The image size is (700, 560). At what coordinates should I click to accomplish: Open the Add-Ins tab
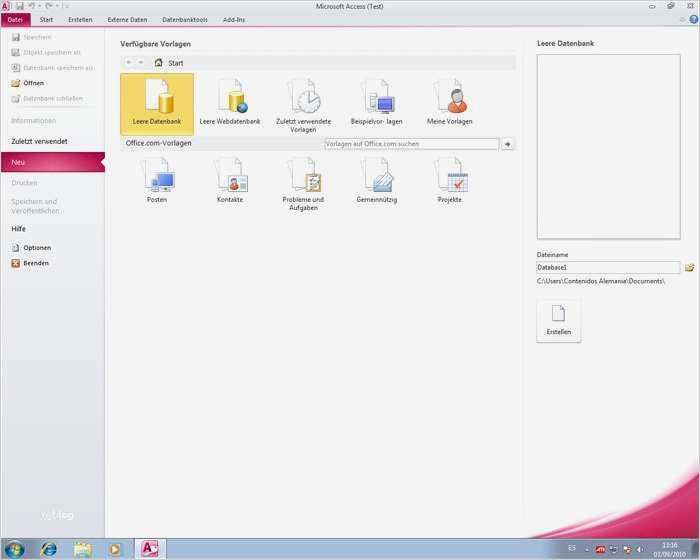tap(233, 20)
